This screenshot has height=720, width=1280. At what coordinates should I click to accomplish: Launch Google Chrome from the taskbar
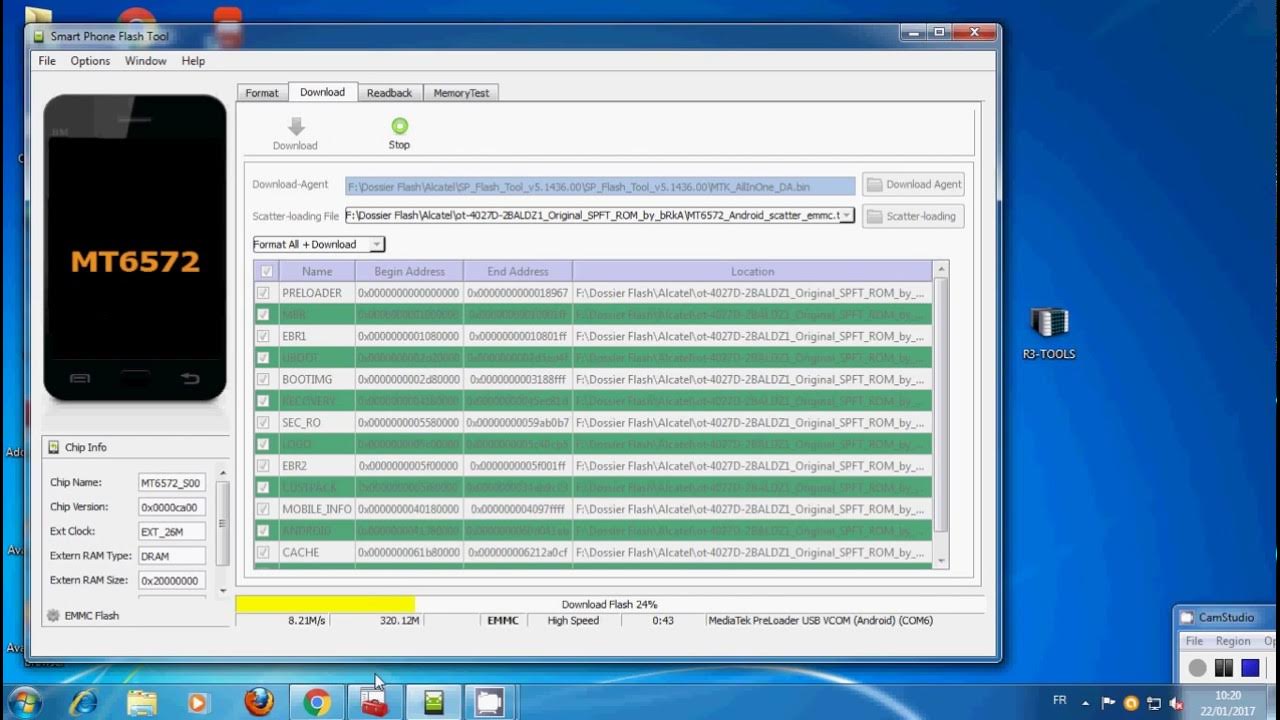coord(317,703)
